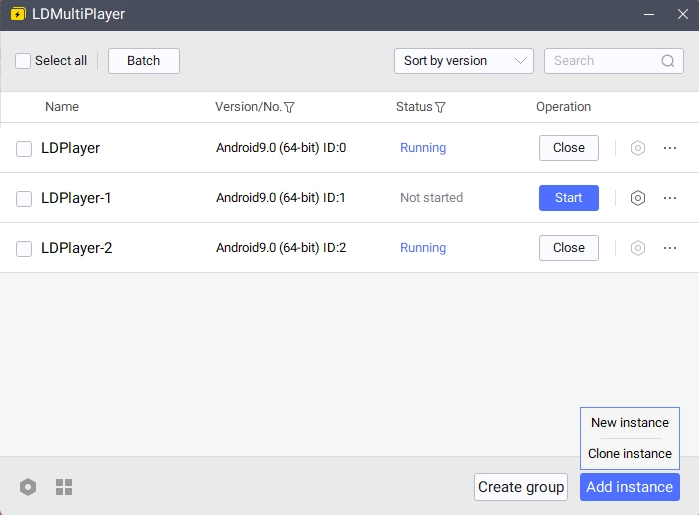Click the Operation column header
The height and width of the screenshot is (515, 699).
(x=563, y=107)
